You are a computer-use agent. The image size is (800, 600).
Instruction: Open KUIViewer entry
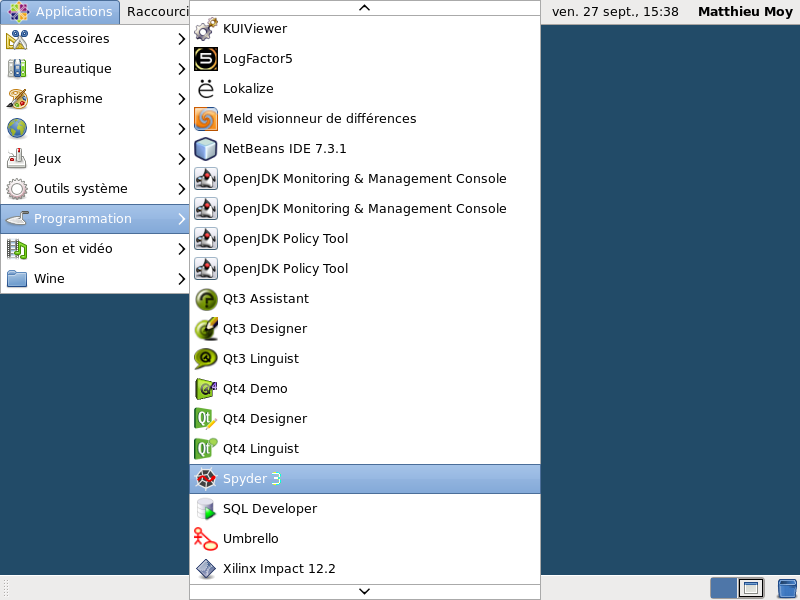[x=365, y=29]
